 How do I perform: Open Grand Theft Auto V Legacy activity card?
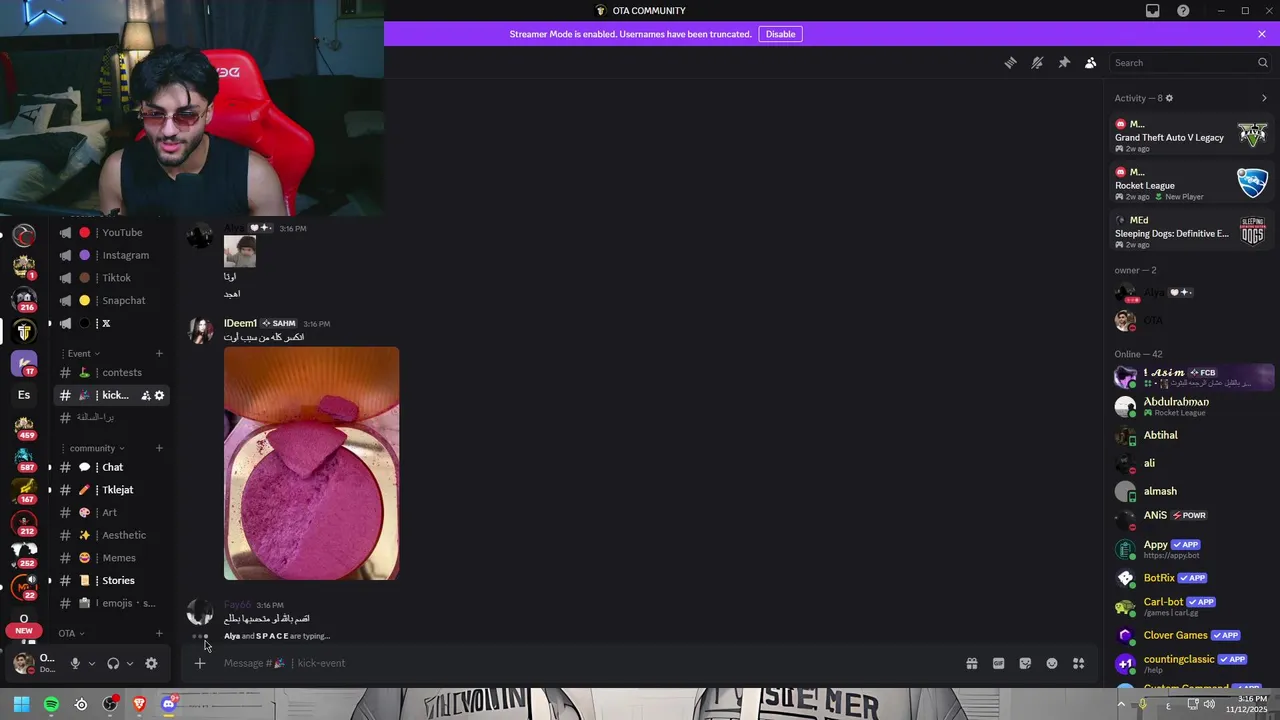coord(1191,136)
